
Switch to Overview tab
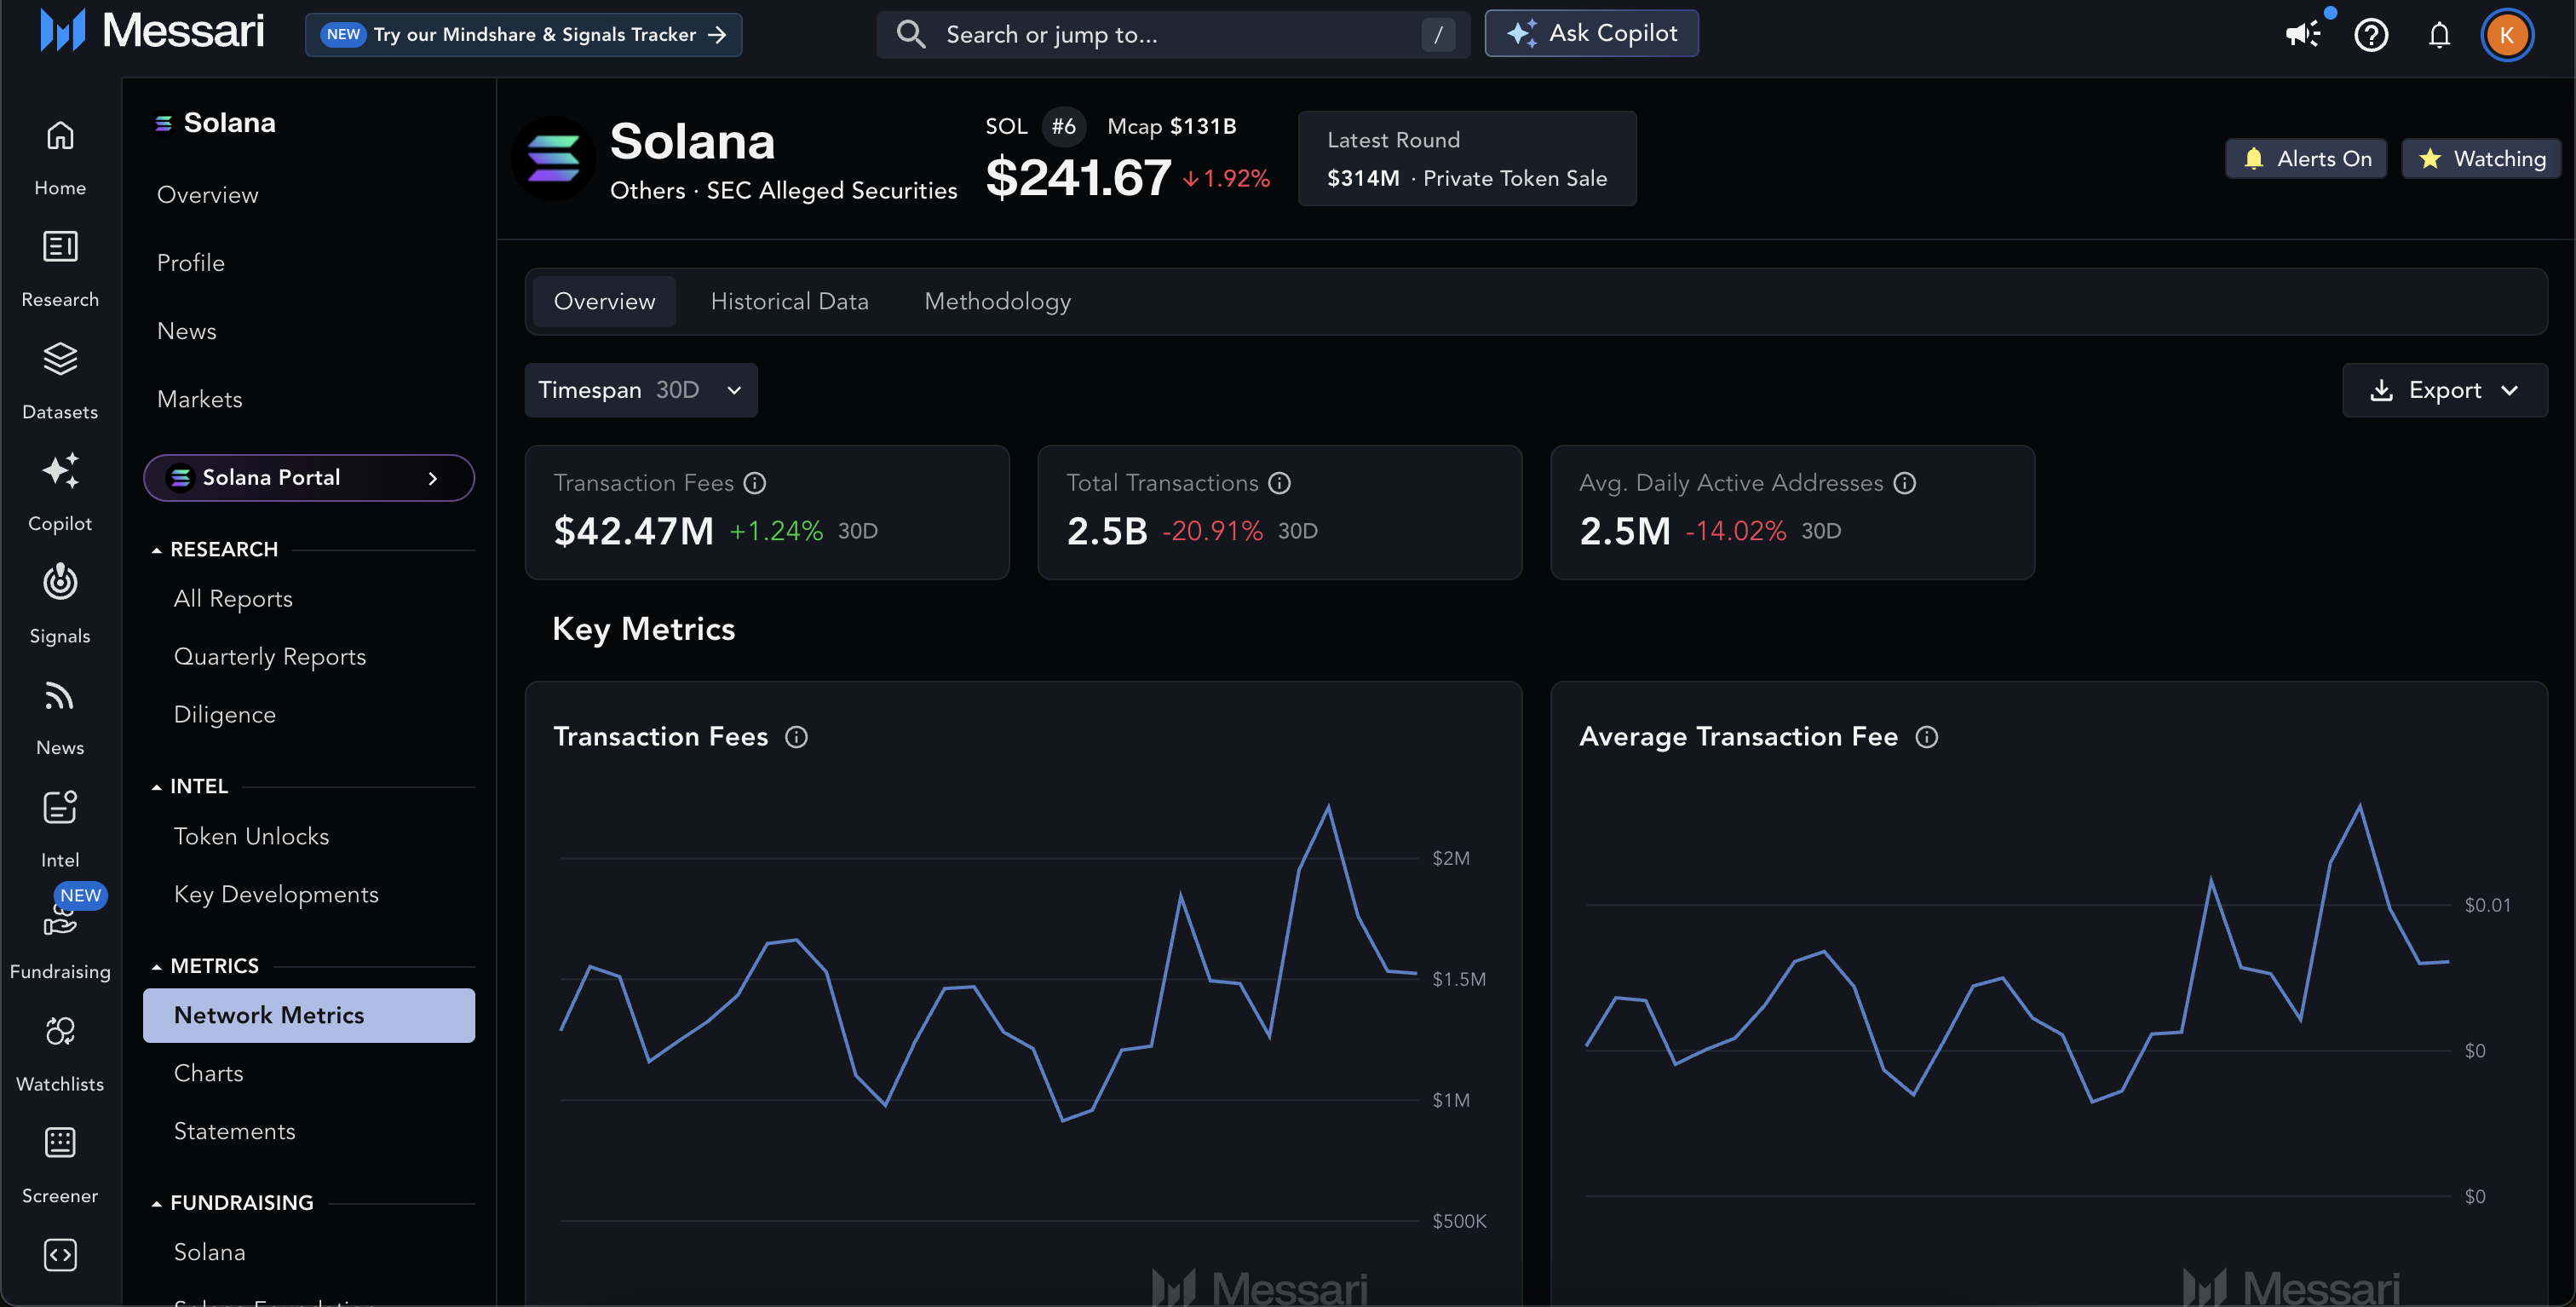pyautogui.click(x=604, y=301)
